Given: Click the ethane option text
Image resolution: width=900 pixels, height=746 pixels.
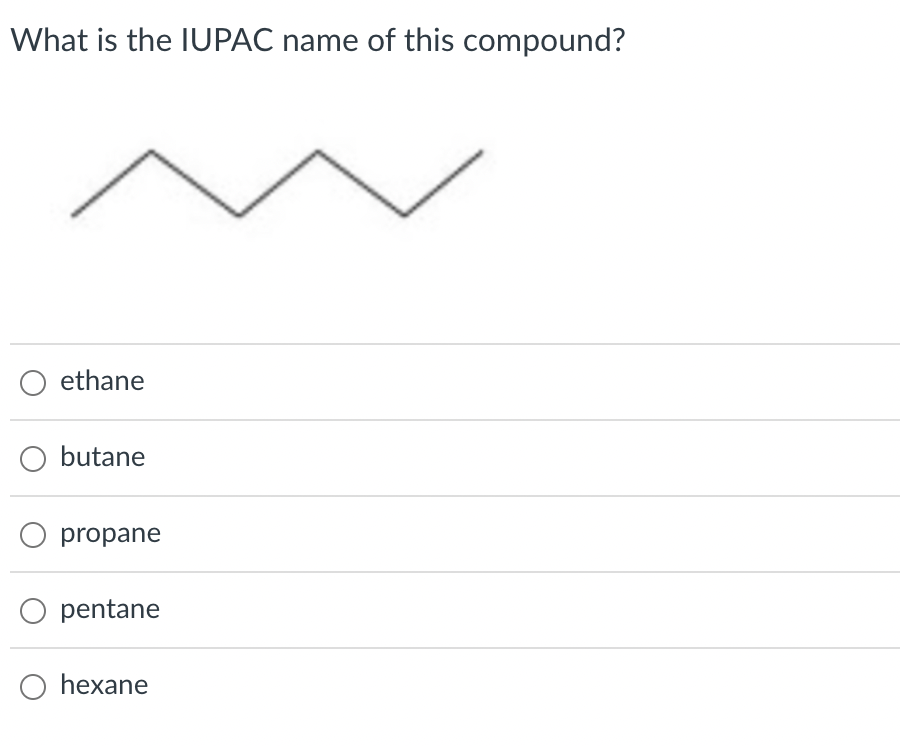Looking at the screenshot, I should [102, 381].
